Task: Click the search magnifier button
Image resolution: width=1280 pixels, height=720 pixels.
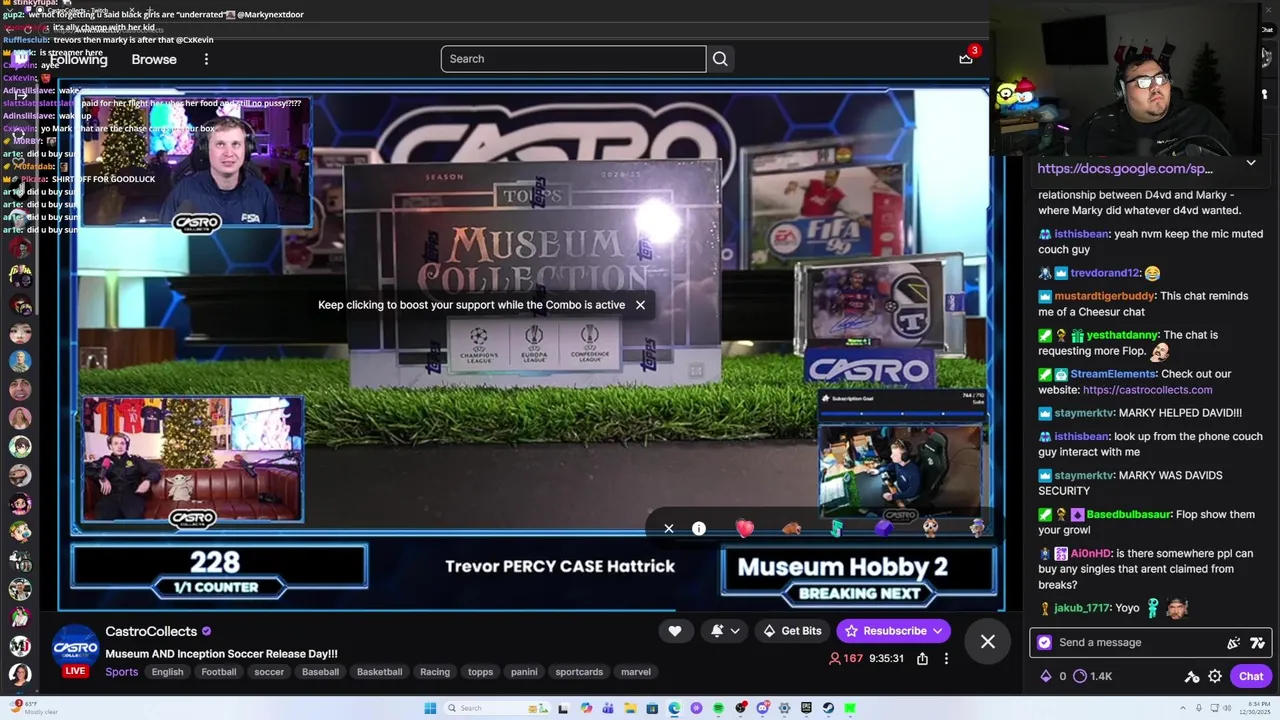Action: click(x=720, y=59)
